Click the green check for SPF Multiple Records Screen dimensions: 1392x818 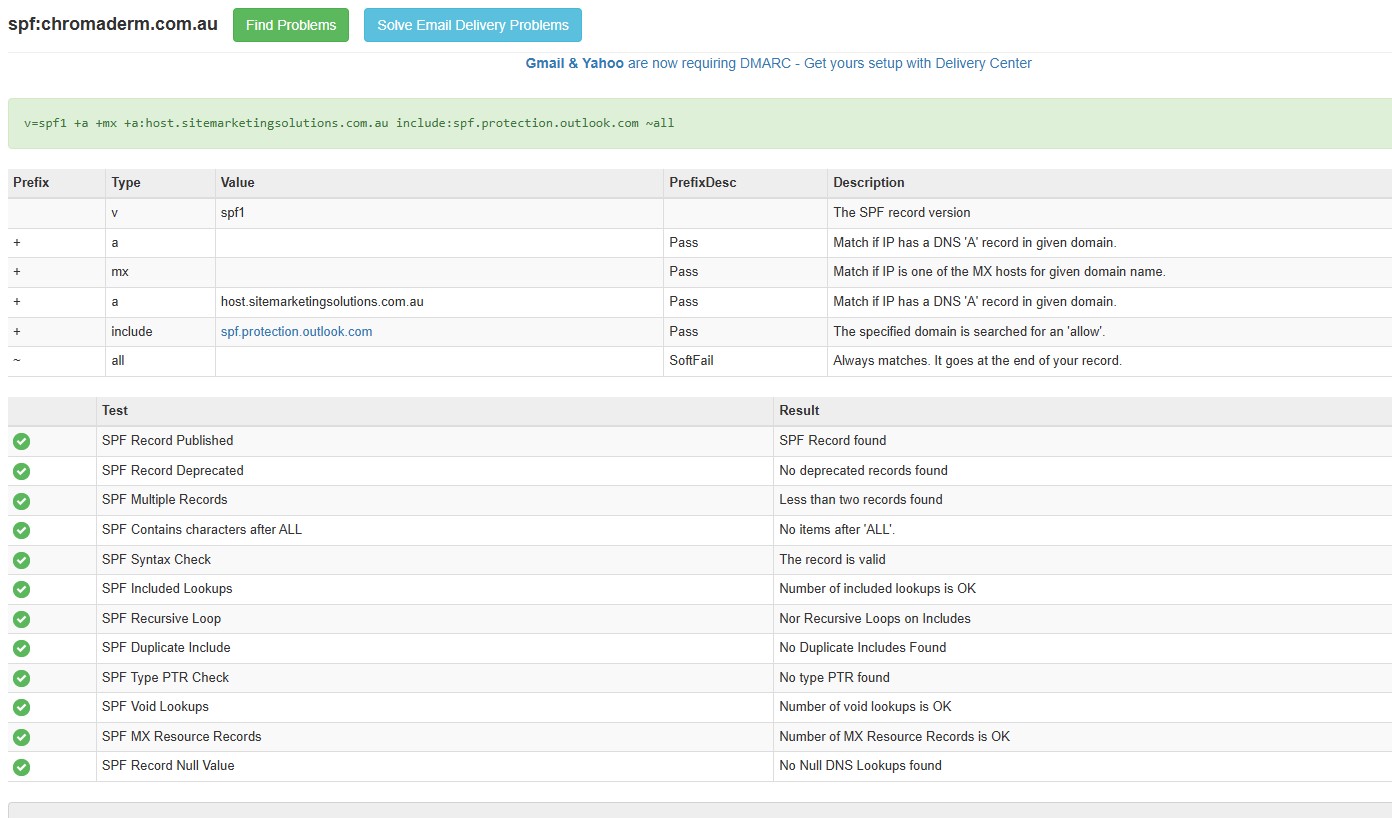click(21, 500)
